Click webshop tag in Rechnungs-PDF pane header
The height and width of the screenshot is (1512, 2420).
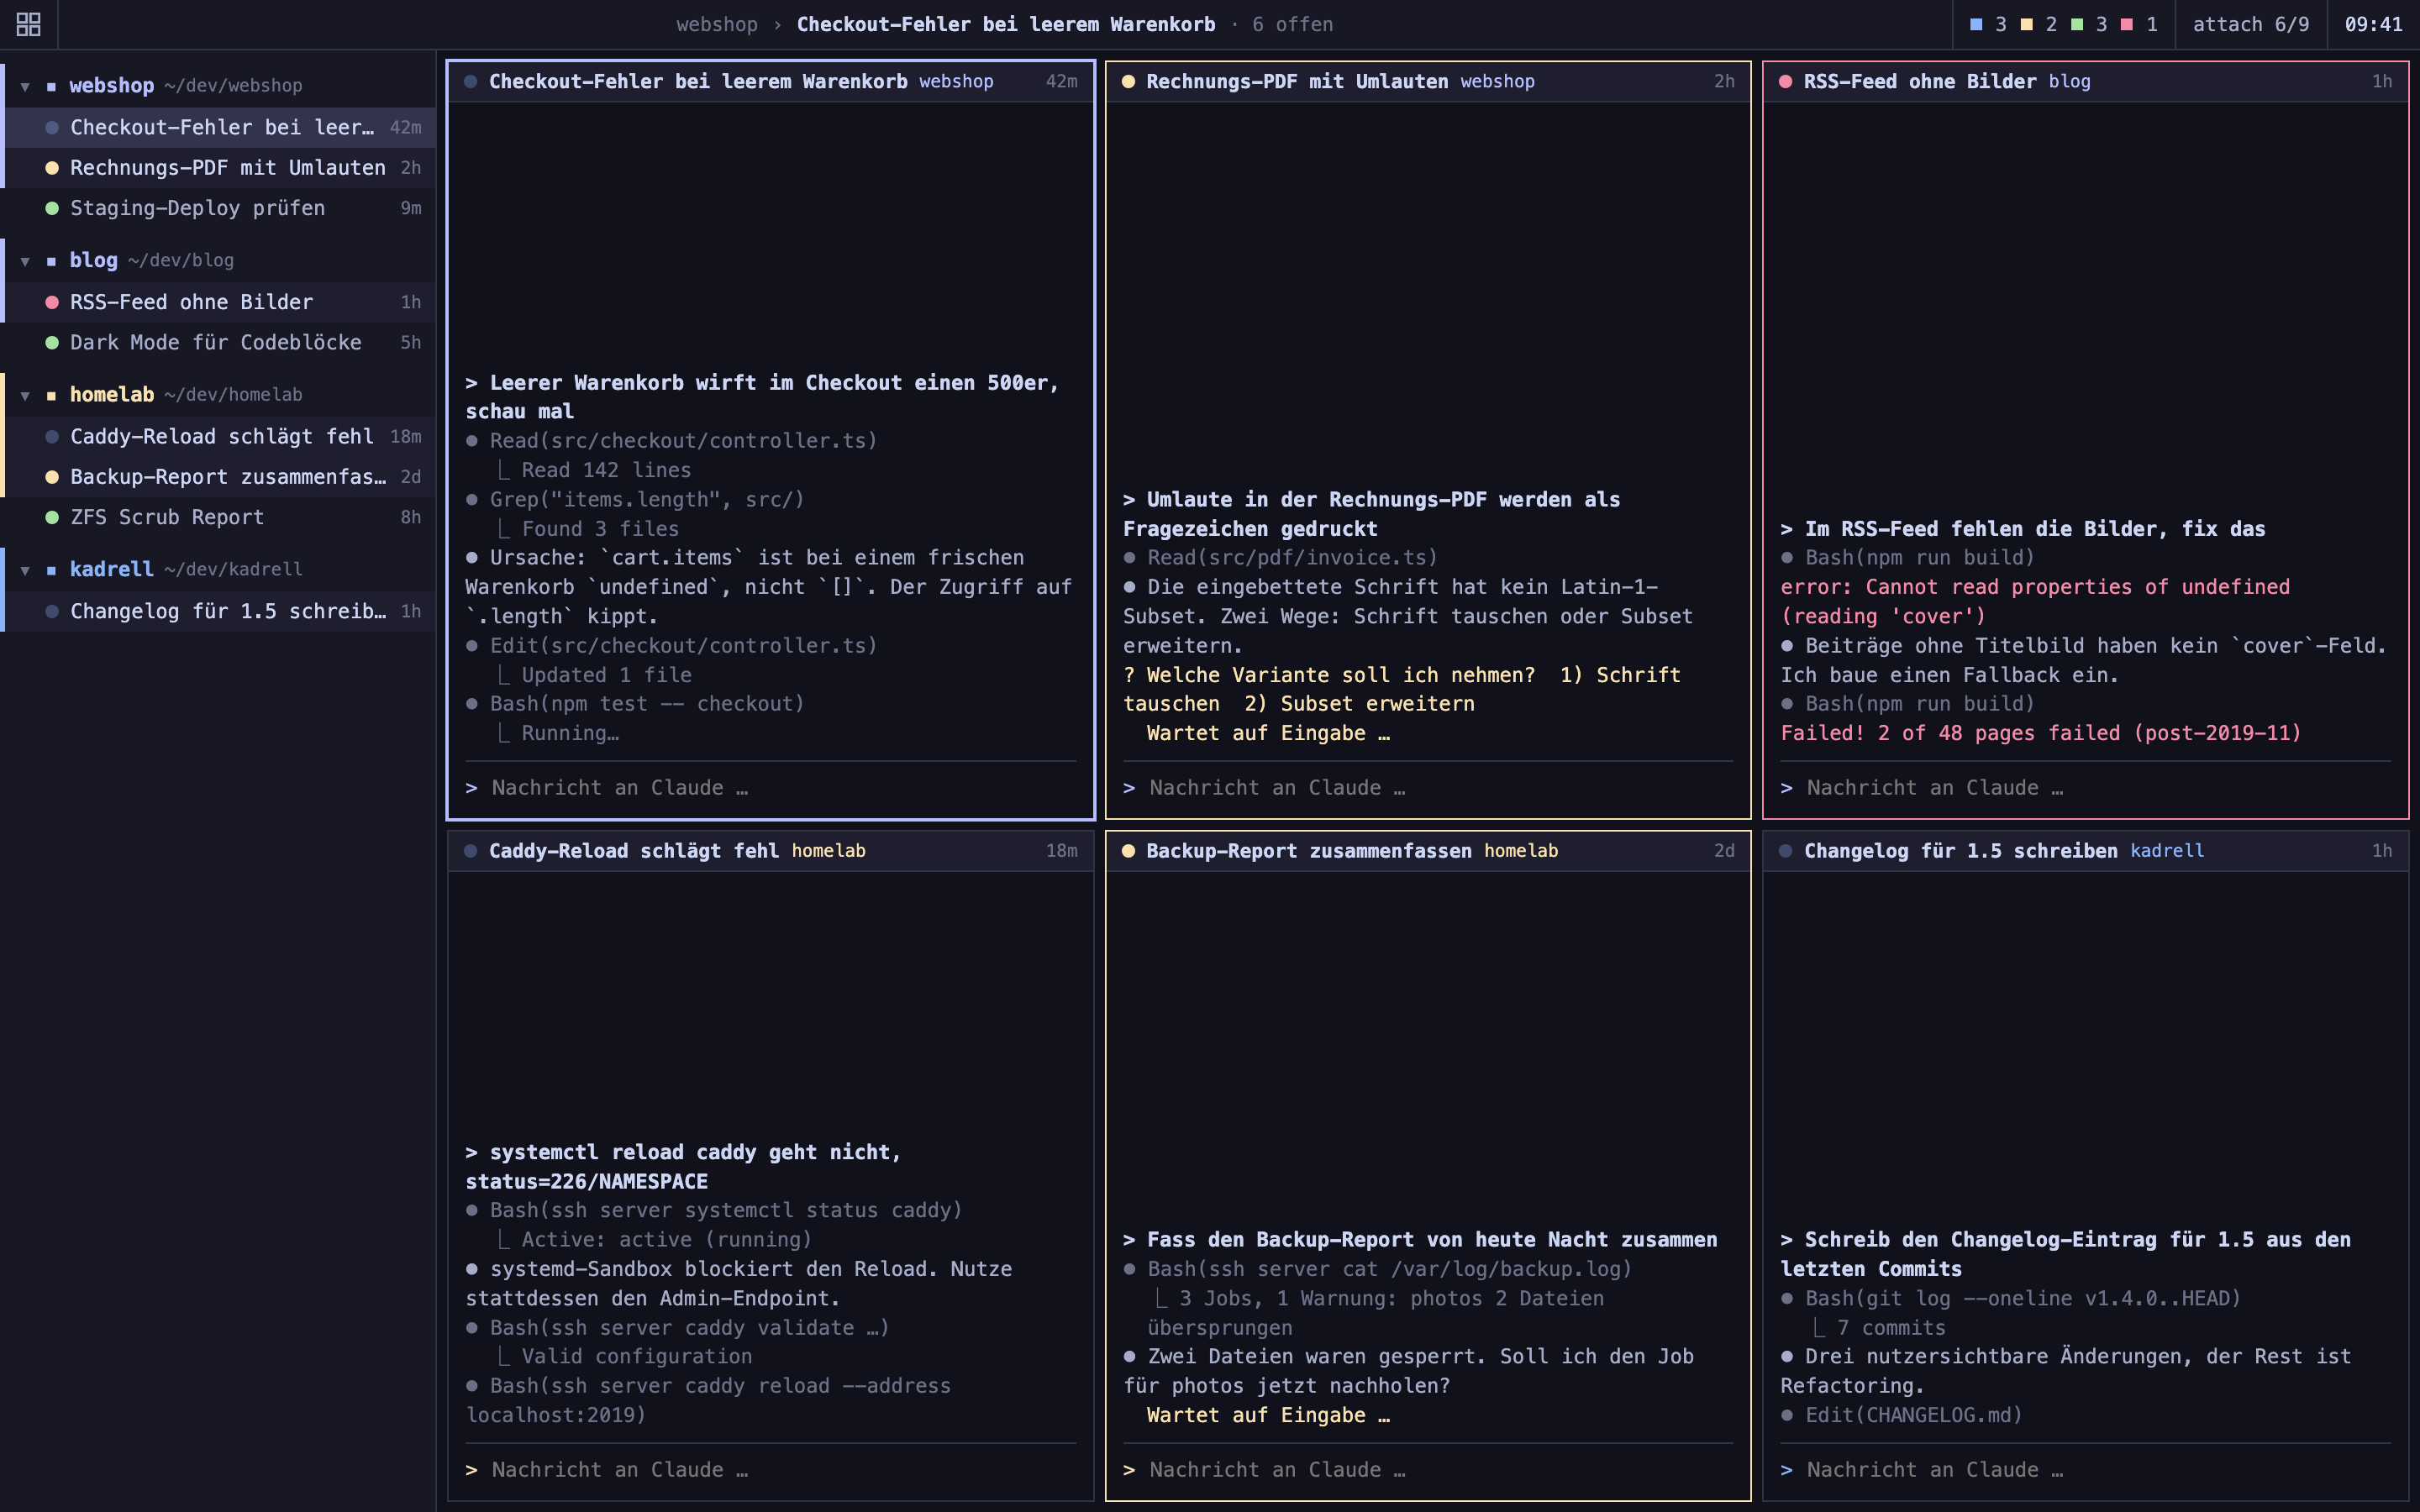pyautogui.click(x=1497, y=82)
